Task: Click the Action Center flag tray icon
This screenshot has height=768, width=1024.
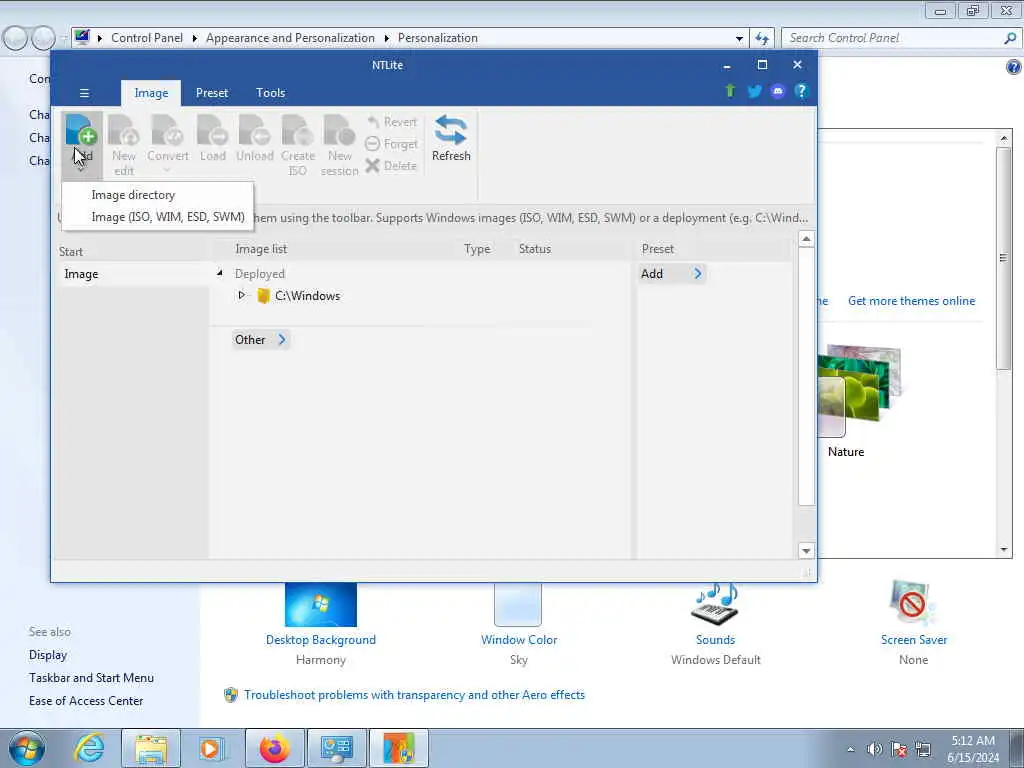Action: tap(899, 750)
